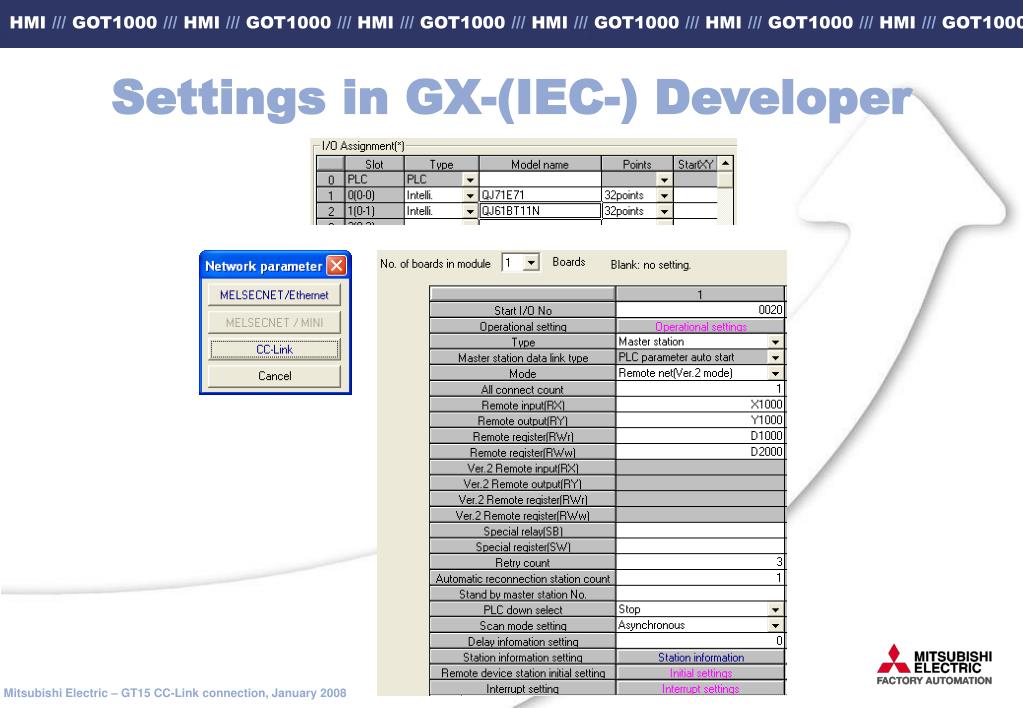
Task: Click the Special register(SW) value cell
Action: pyautogui.click(x=701, y=546)
